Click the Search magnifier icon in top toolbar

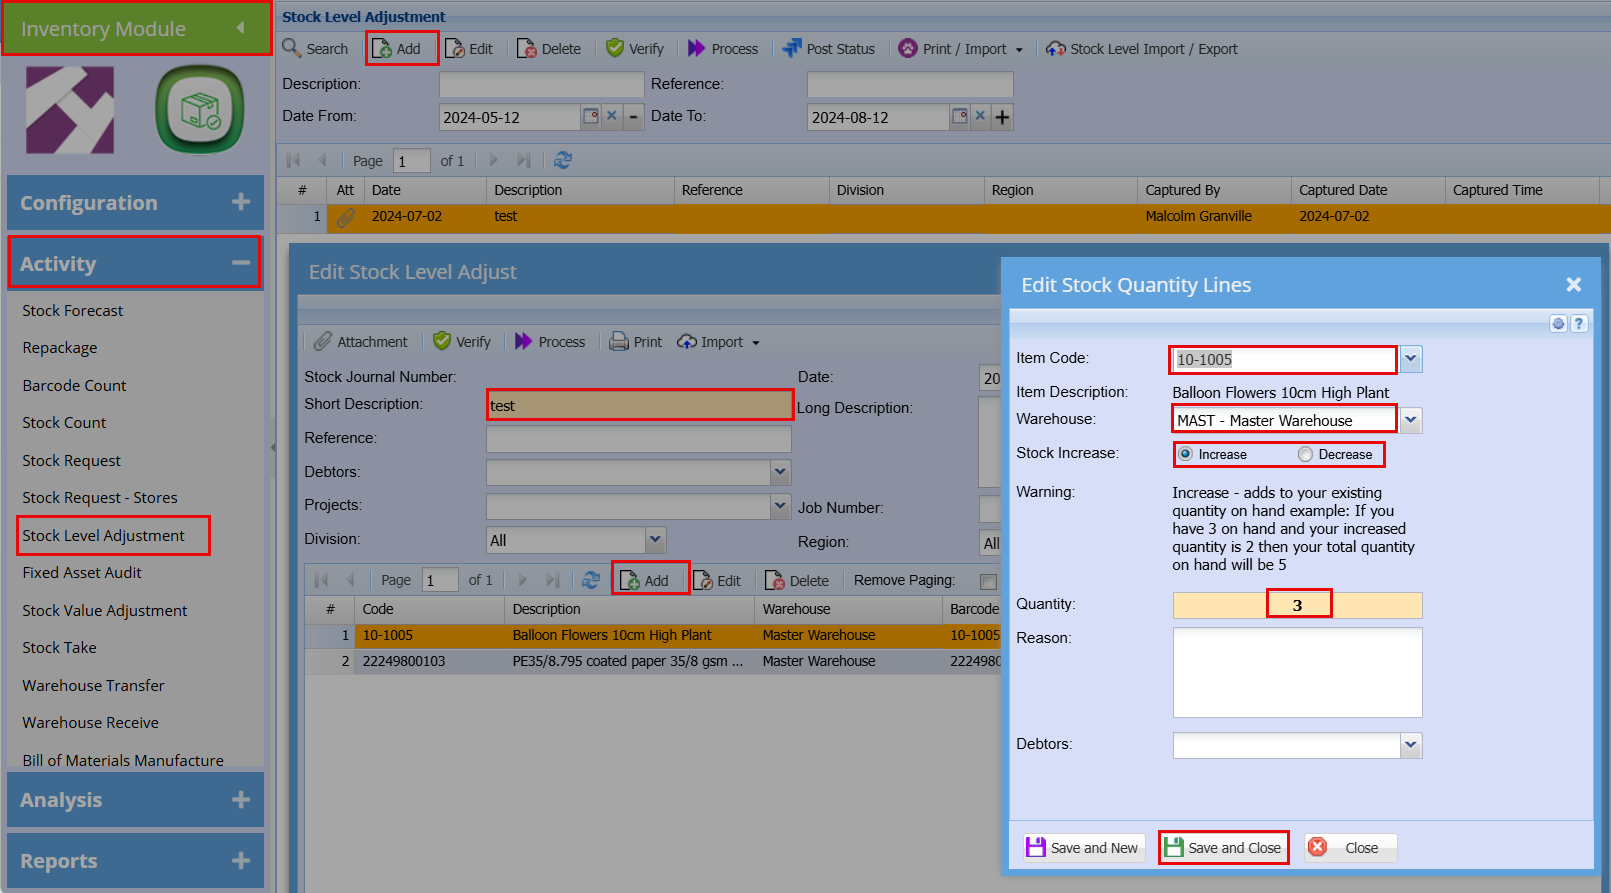click(x=292, y=48)
